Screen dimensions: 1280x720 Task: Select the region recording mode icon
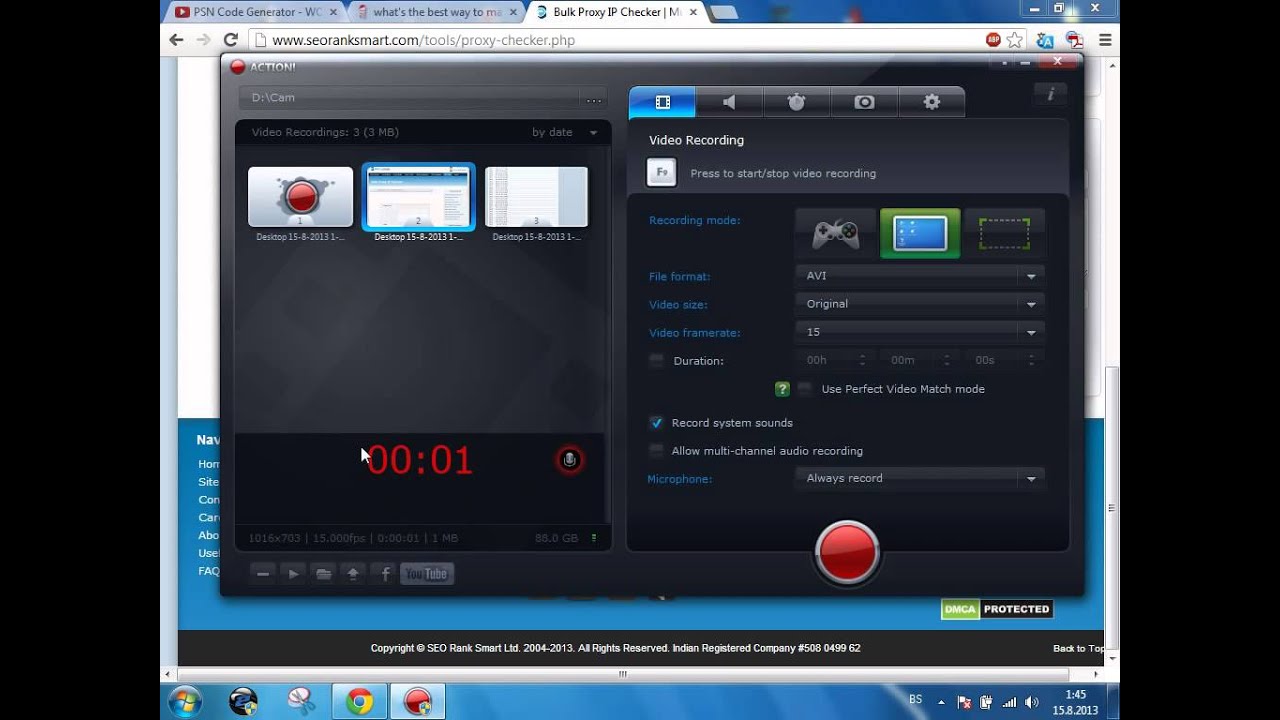[1004, 234]
